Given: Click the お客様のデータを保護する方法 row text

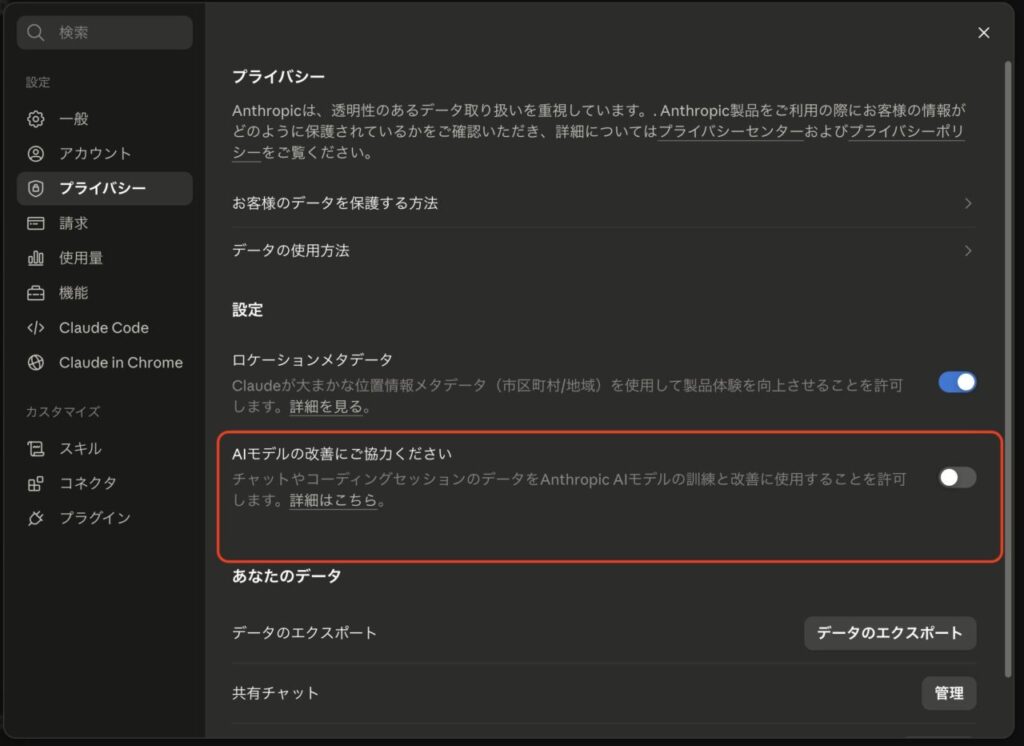Looking at the screenshot, I should [335, 203].
